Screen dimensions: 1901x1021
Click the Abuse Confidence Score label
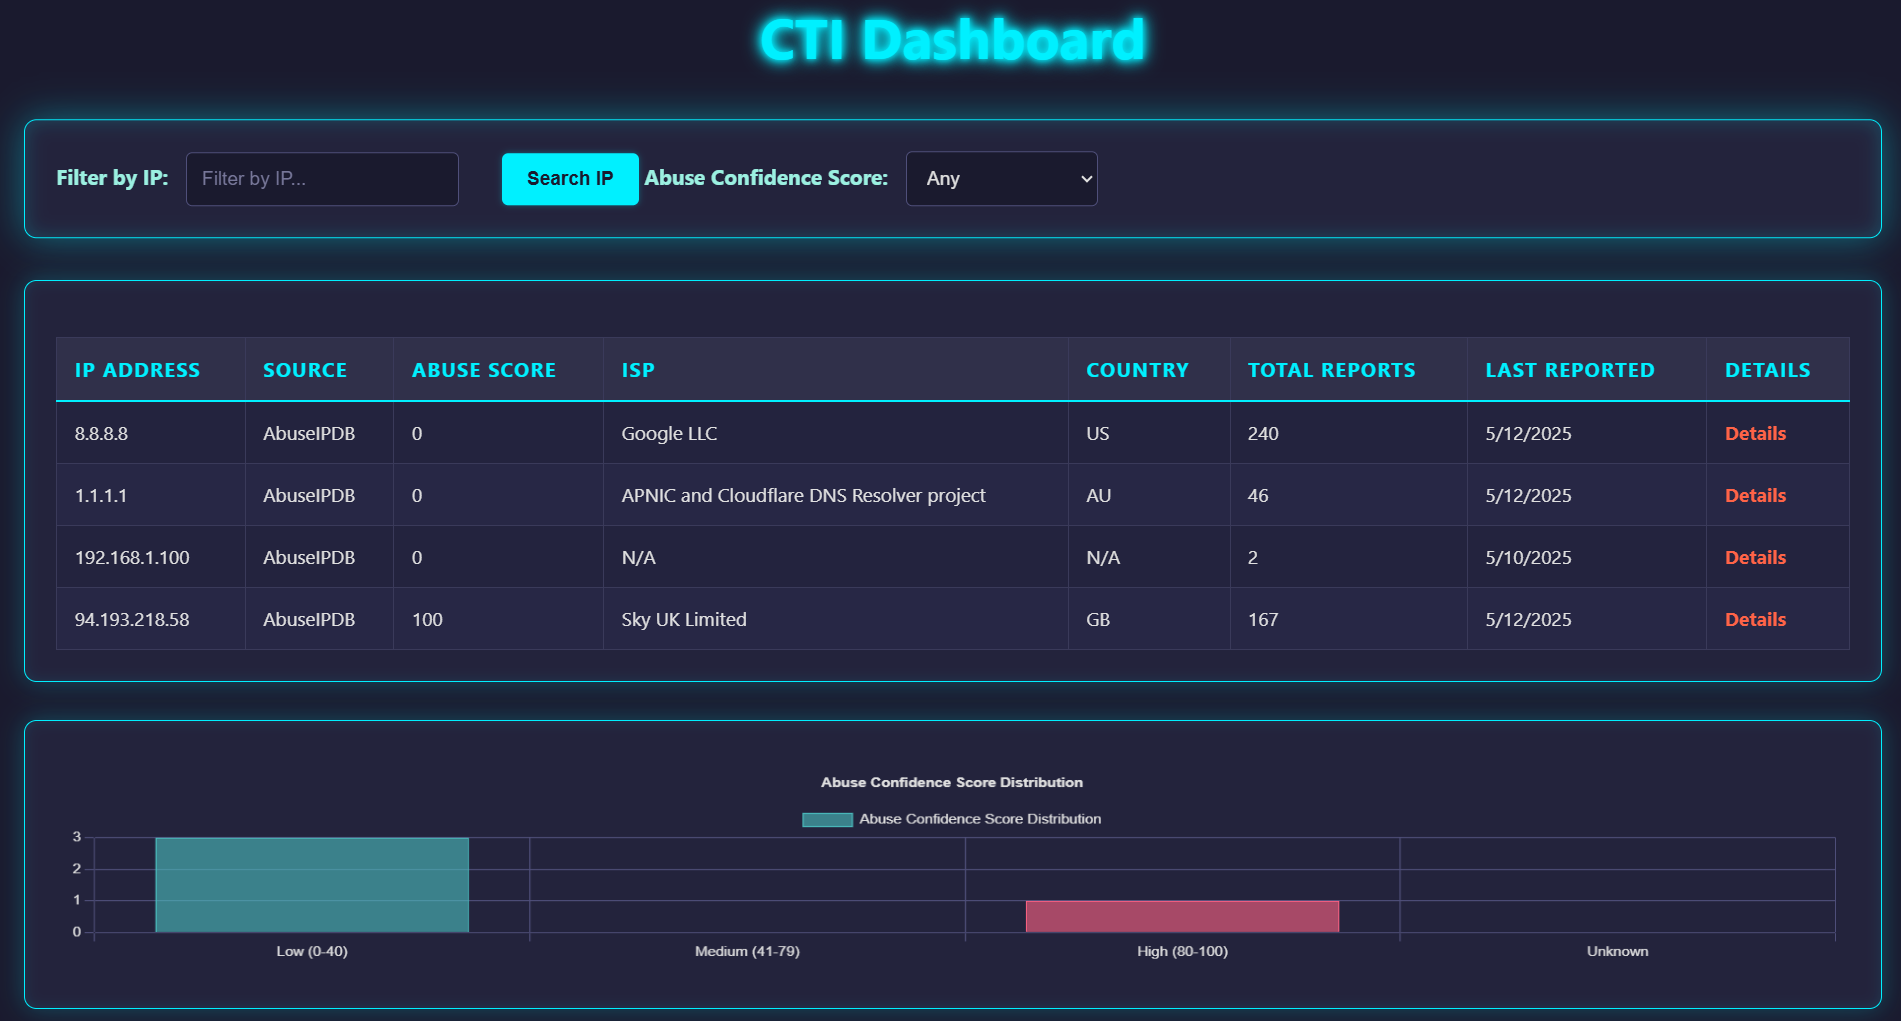pos(766,178)
